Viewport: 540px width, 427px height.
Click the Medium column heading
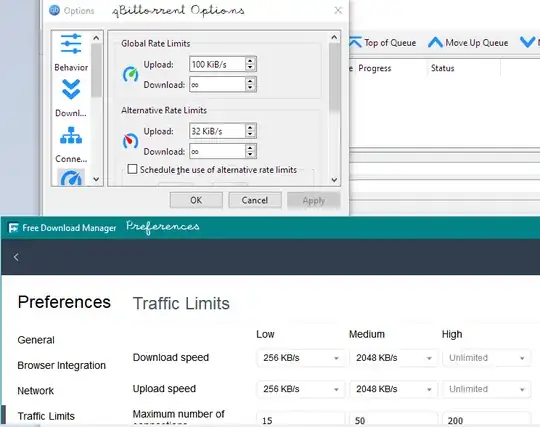(367, 334)
